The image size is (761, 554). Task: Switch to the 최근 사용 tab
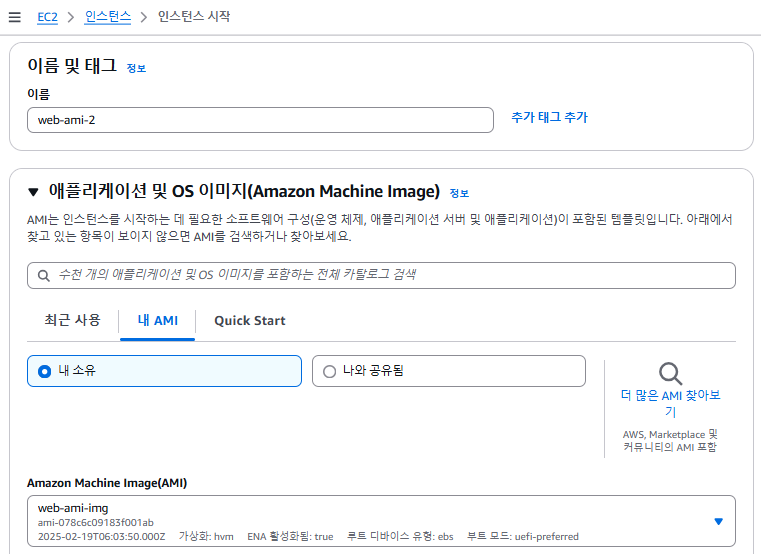[x=72, y=320]
